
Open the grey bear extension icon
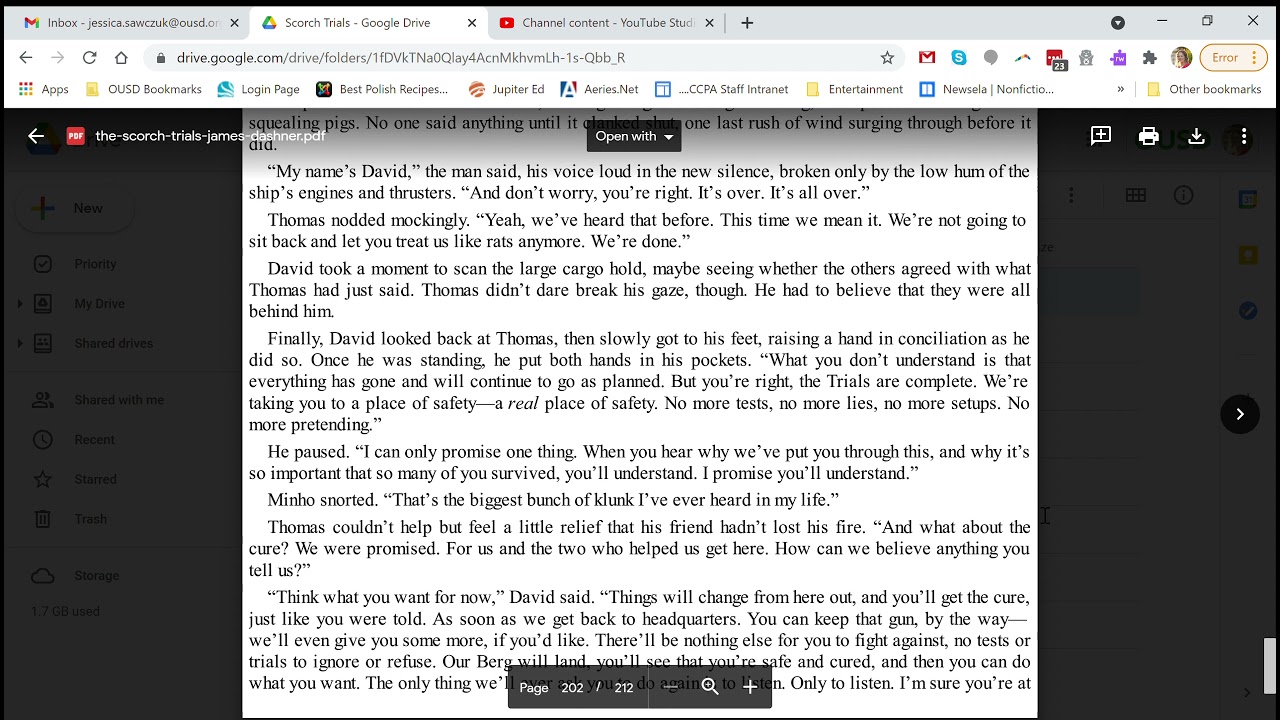tap(1087, 58)
